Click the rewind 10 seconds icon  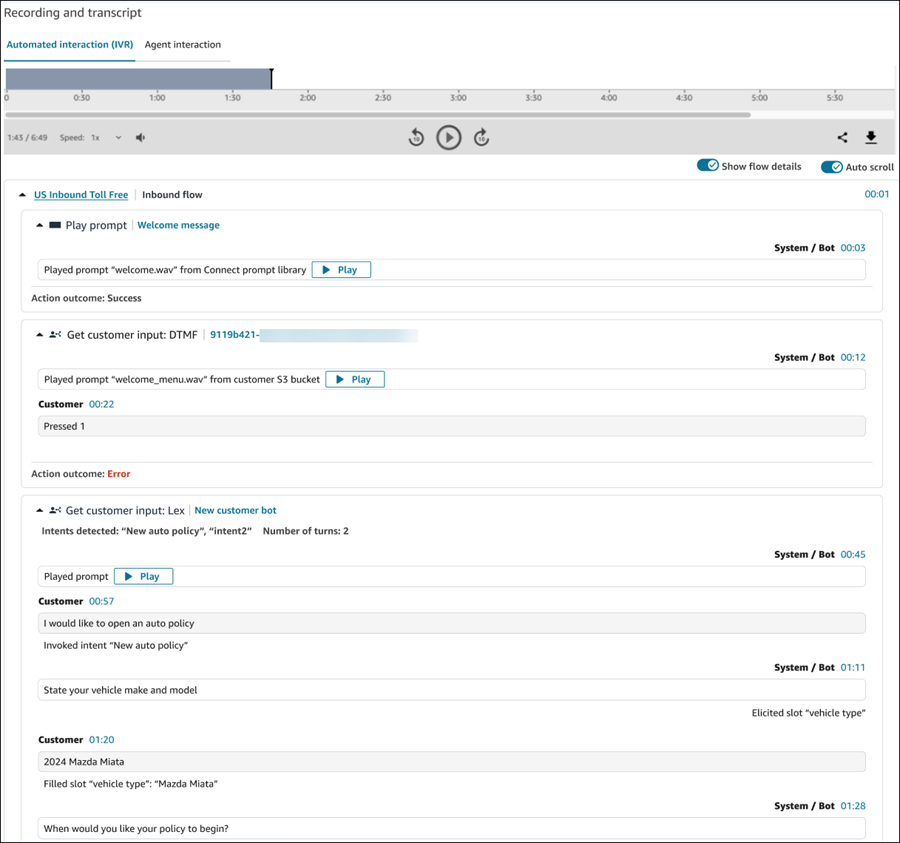417,138
